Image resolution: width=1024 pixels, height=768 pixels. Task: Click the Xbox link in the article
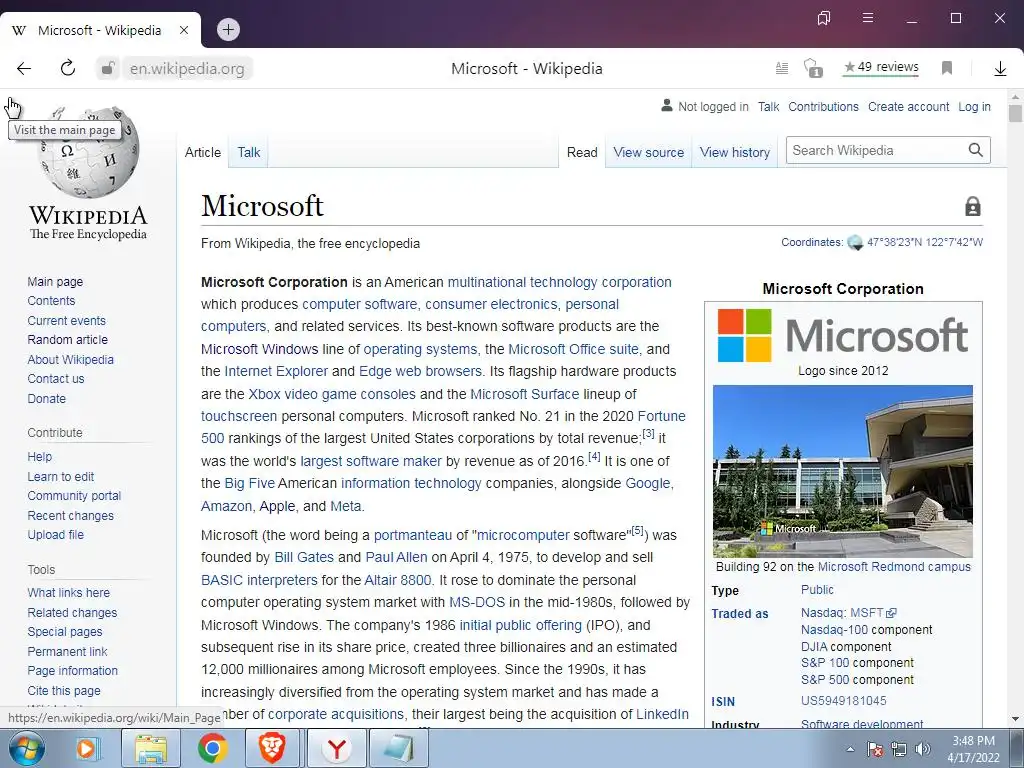tap(264, 394)
